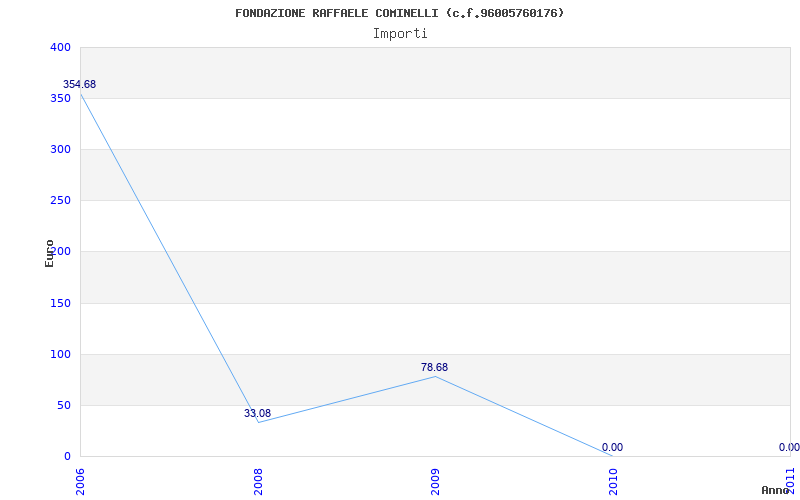Click the 0 y-axis tick label
This screenshot has height=500, width=800.
(67, 457)
